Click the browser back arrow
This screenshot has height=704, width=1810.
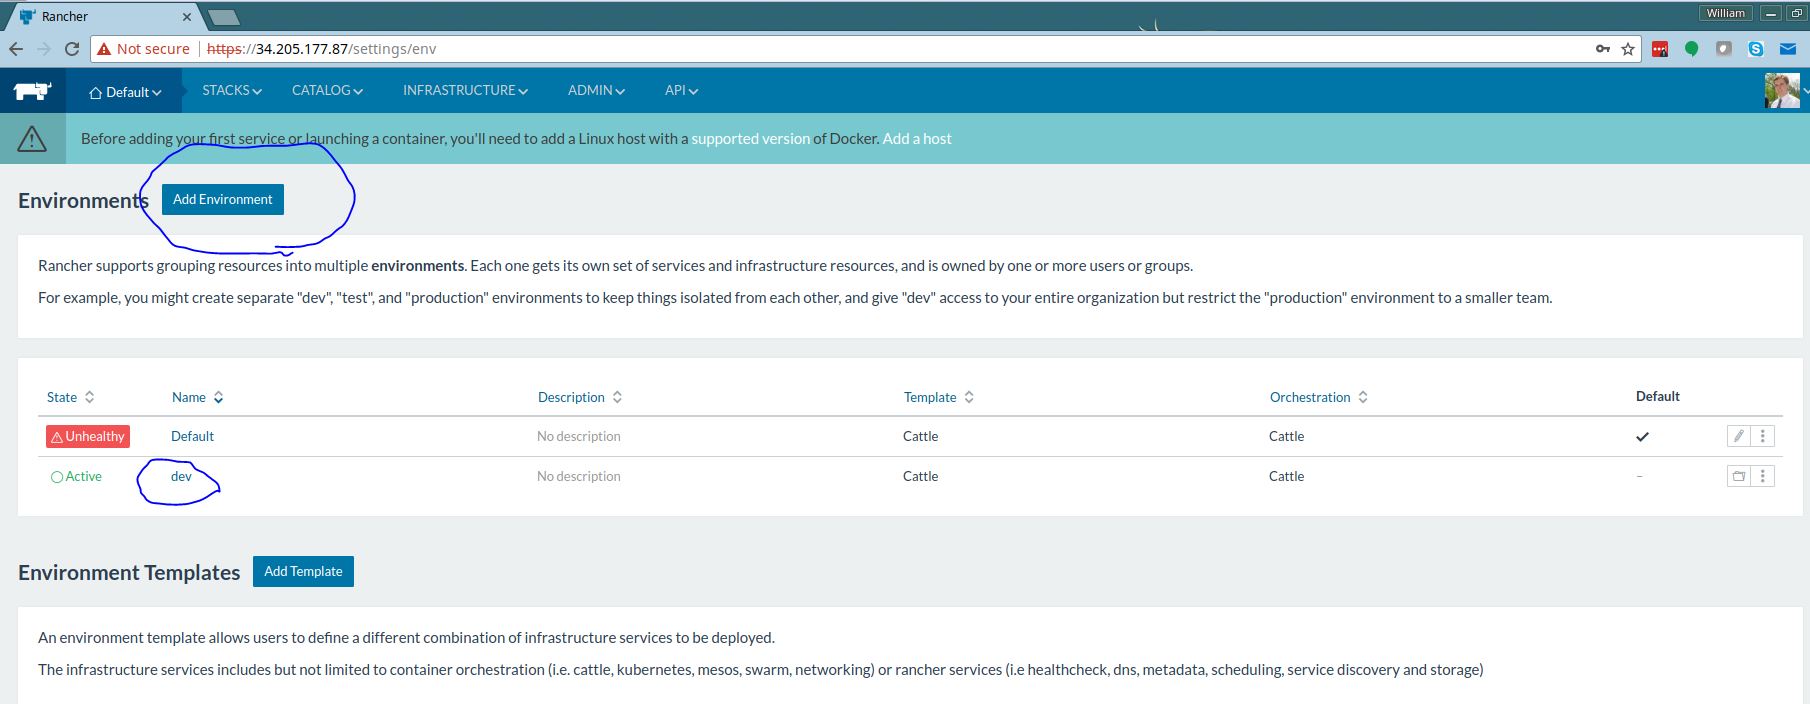[16, 48]
